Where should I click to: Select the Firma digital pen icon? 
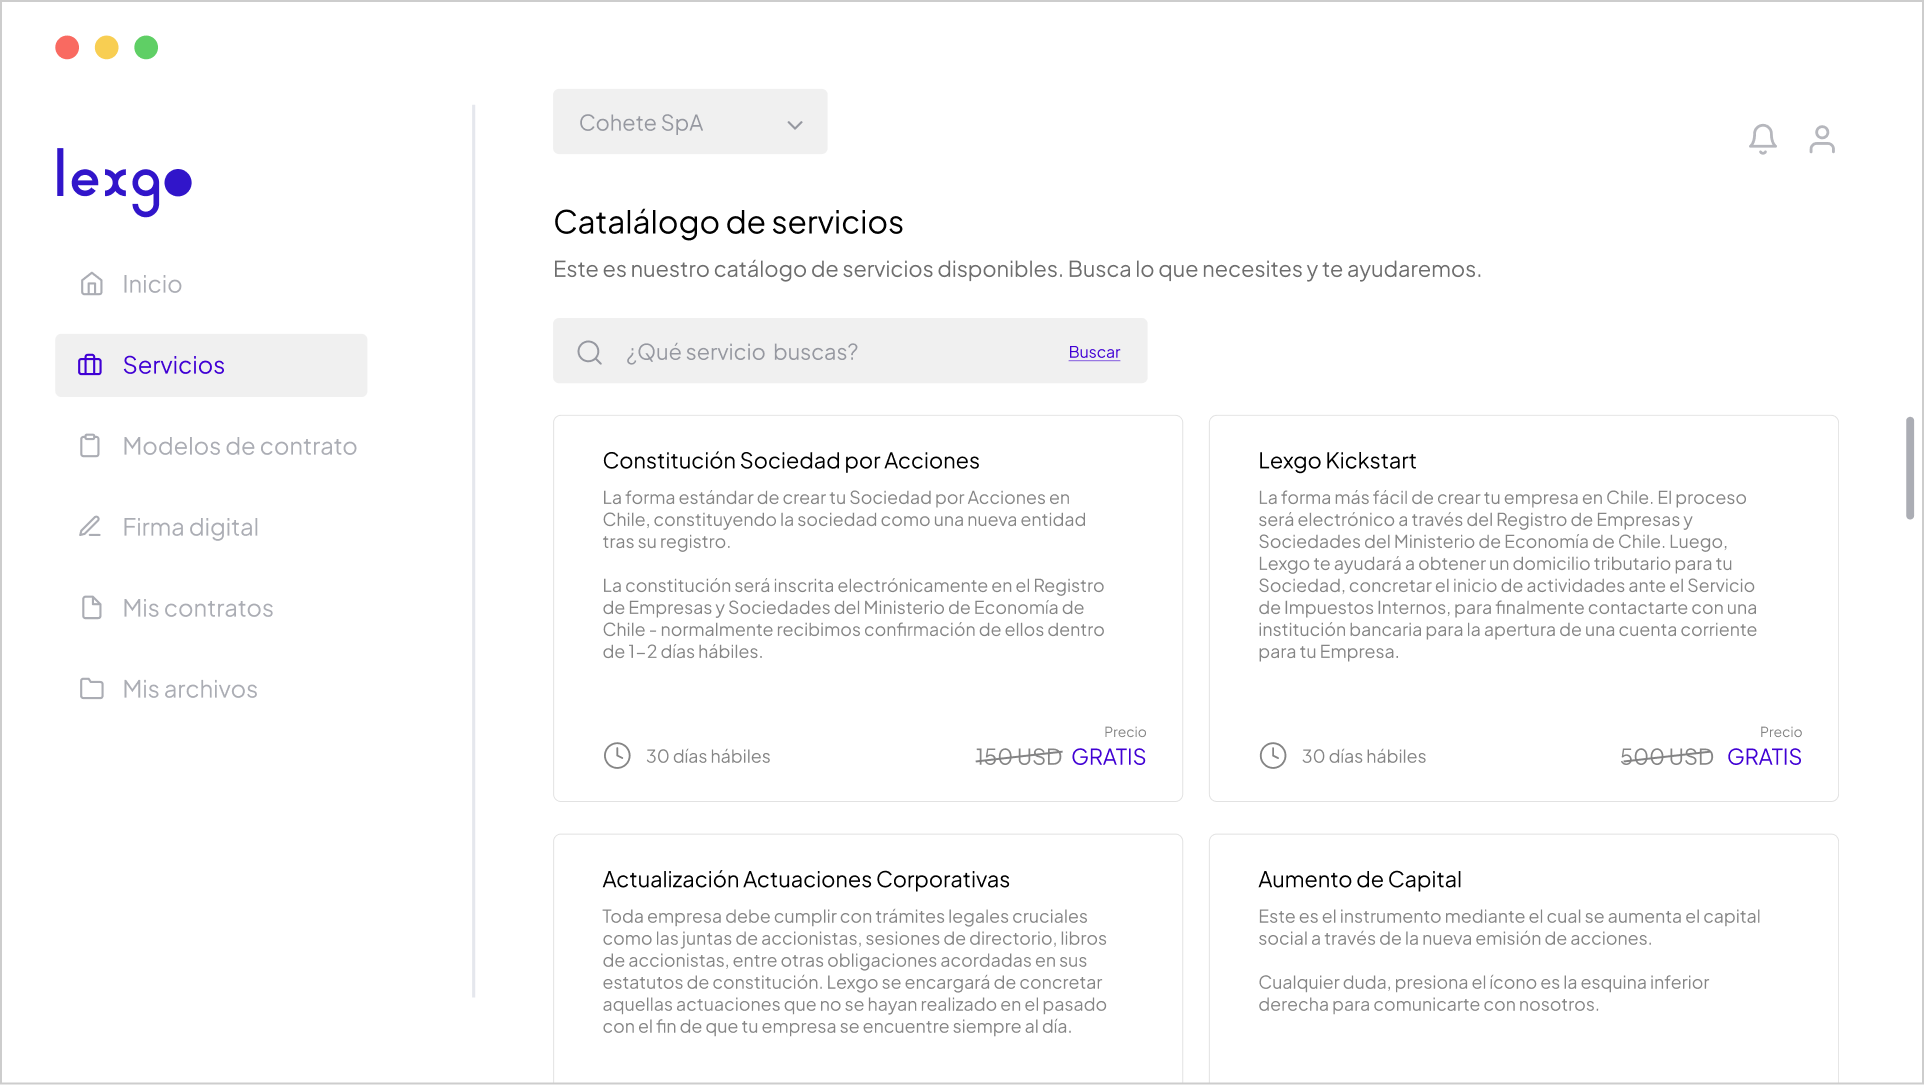click(92, 527)
